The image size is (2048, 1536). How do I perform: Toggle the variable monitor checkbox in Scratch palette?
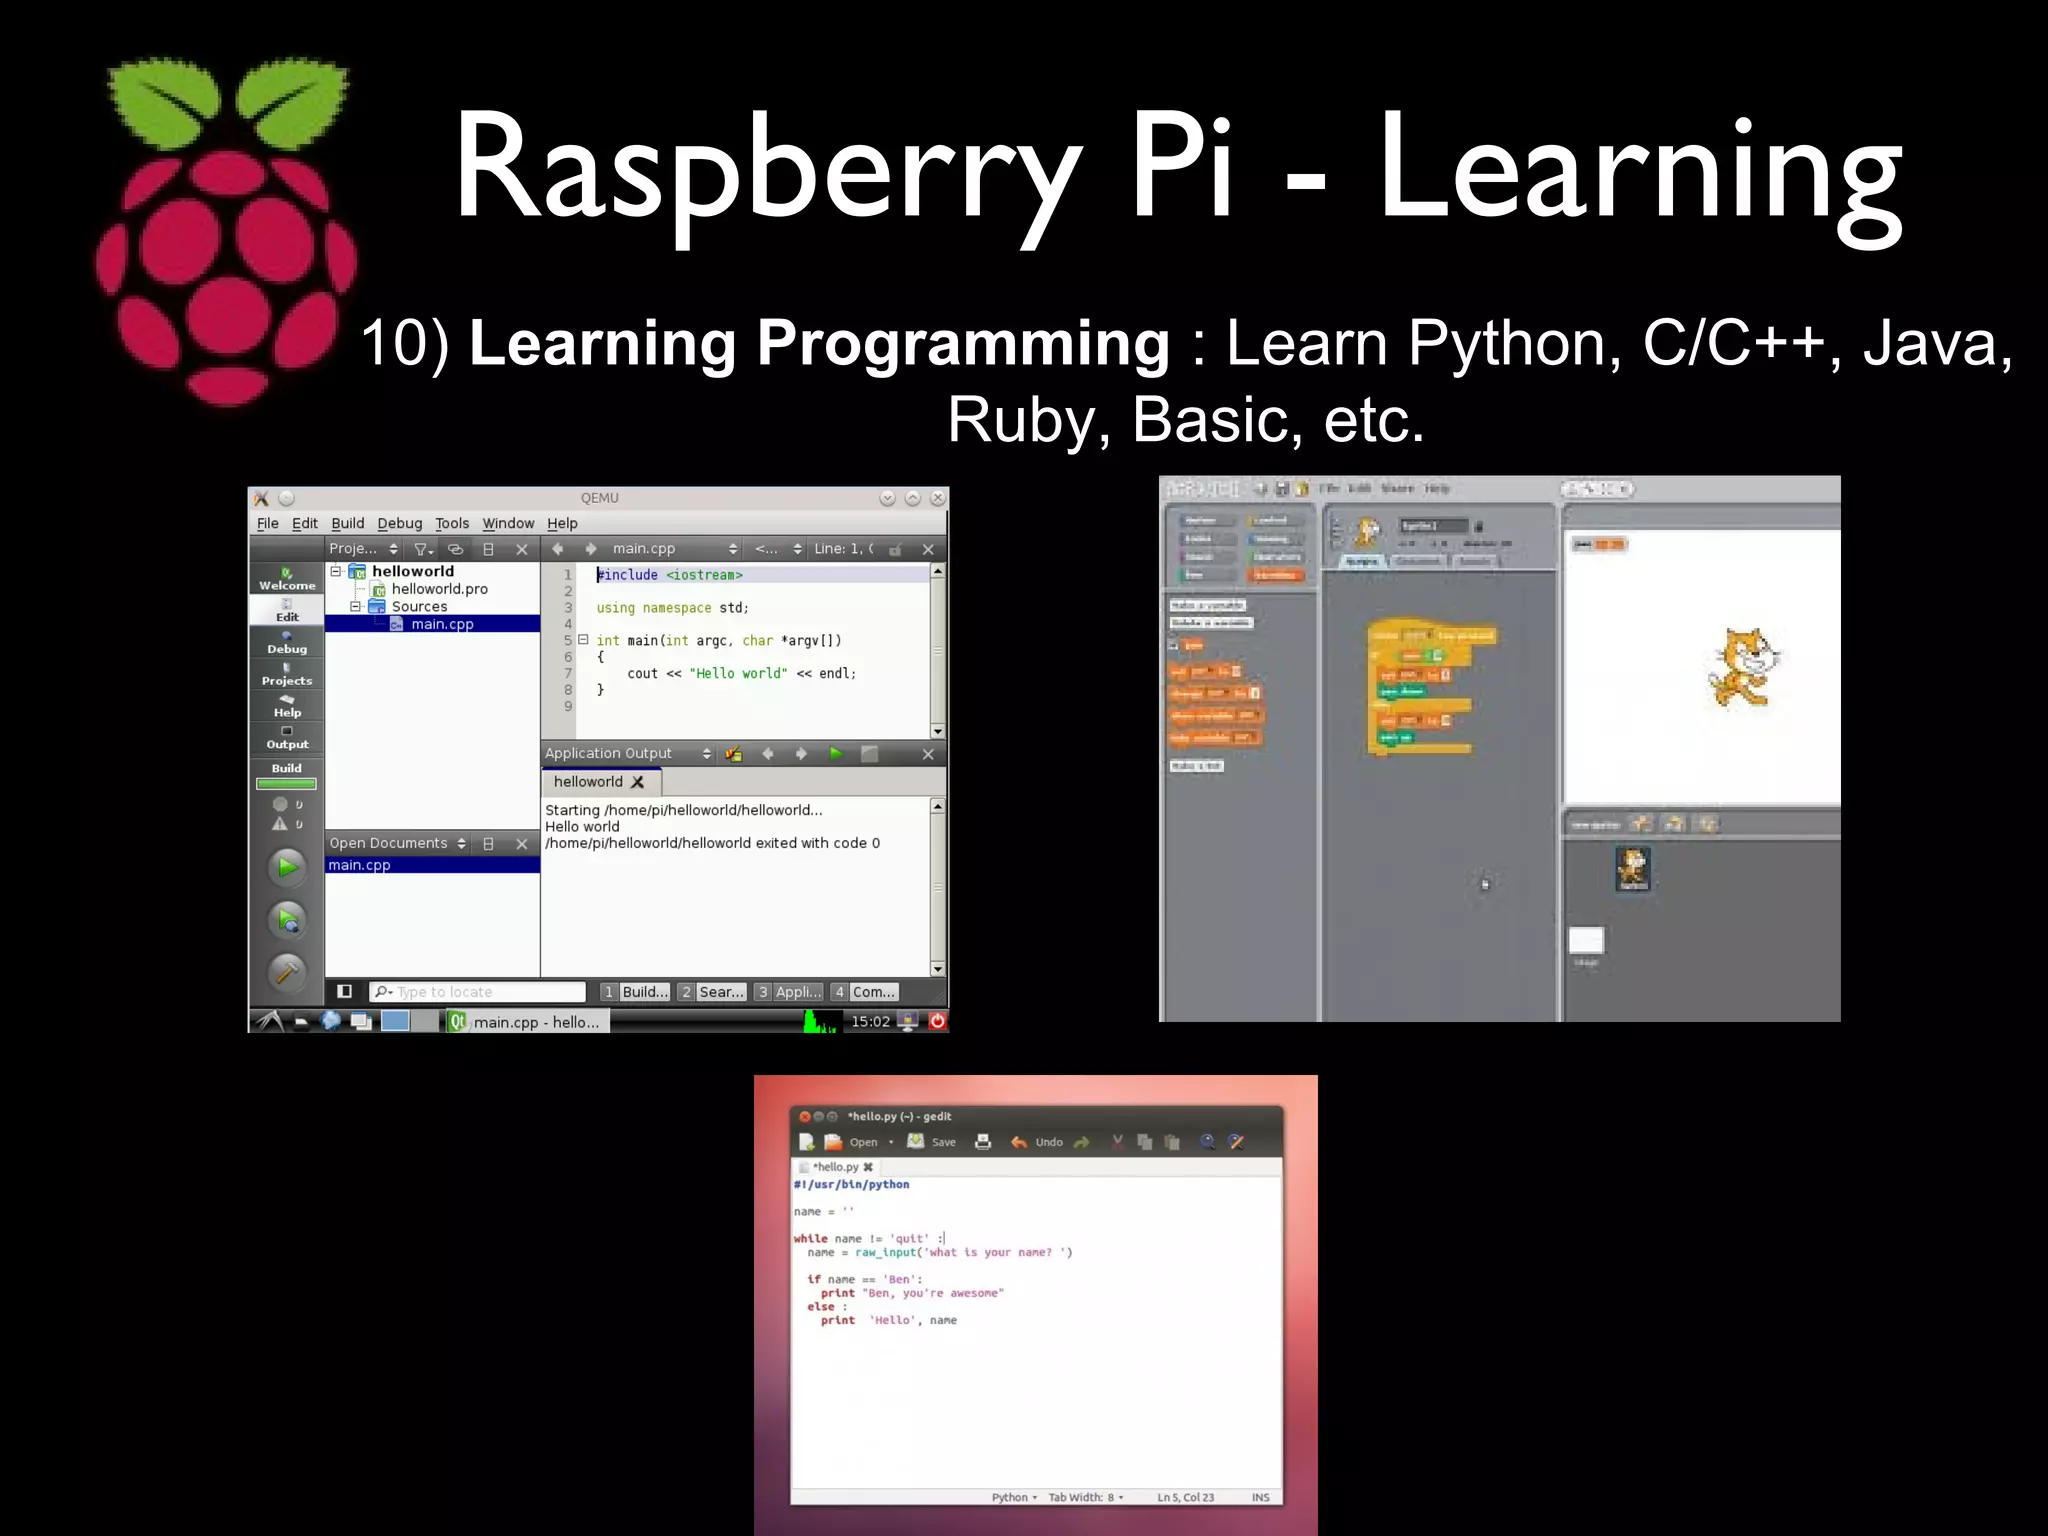click(1174, 646)
